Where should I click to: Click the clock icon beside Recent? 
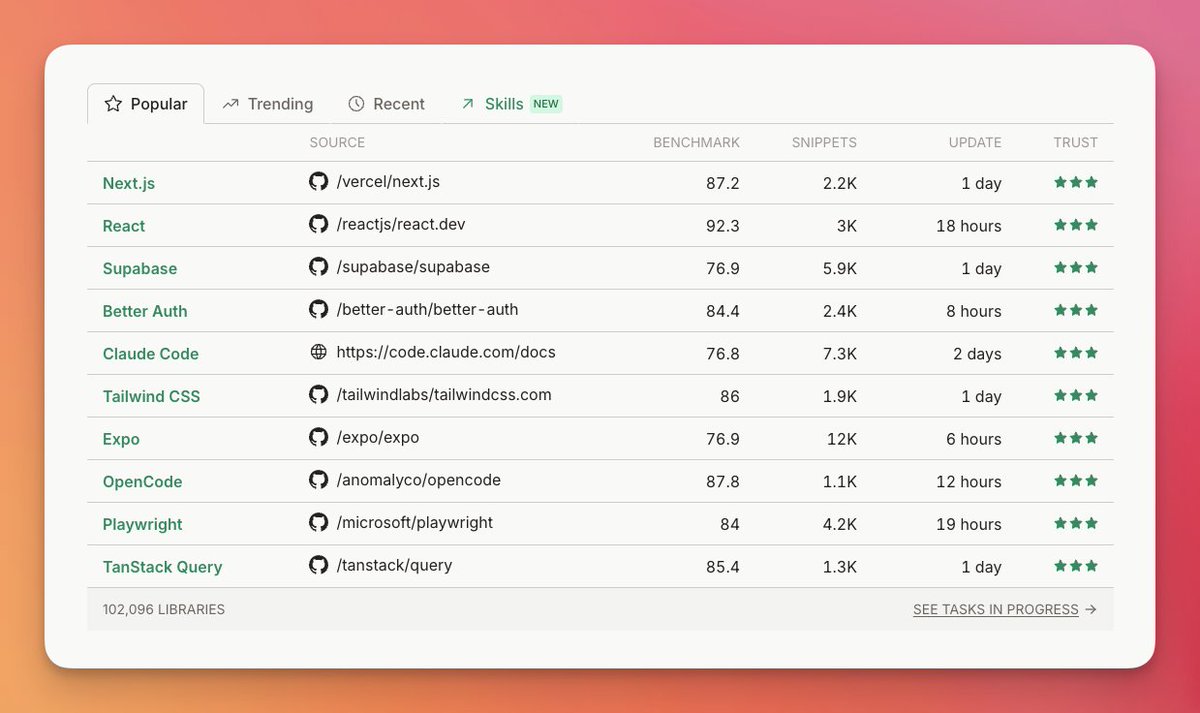pyautogui.click(x=356, y=104)
